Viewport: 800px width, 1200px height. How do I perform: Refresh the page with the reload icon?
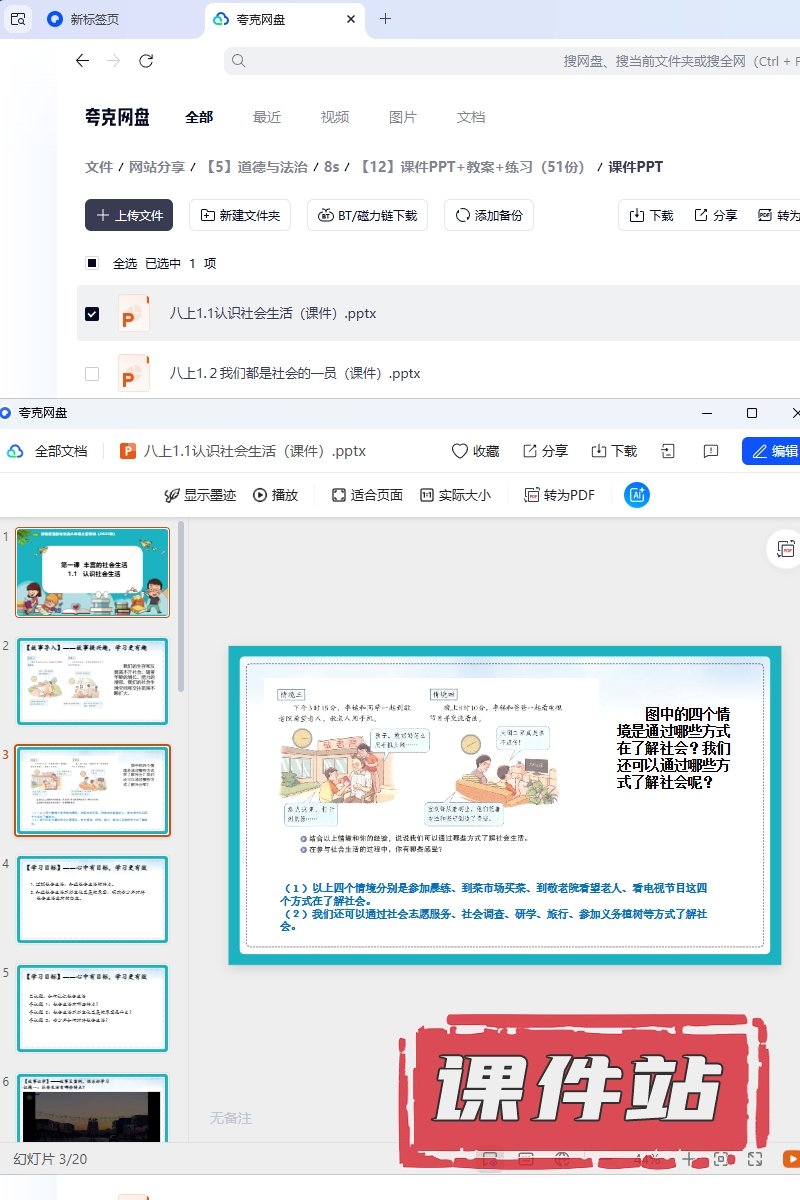coord(146,61)
